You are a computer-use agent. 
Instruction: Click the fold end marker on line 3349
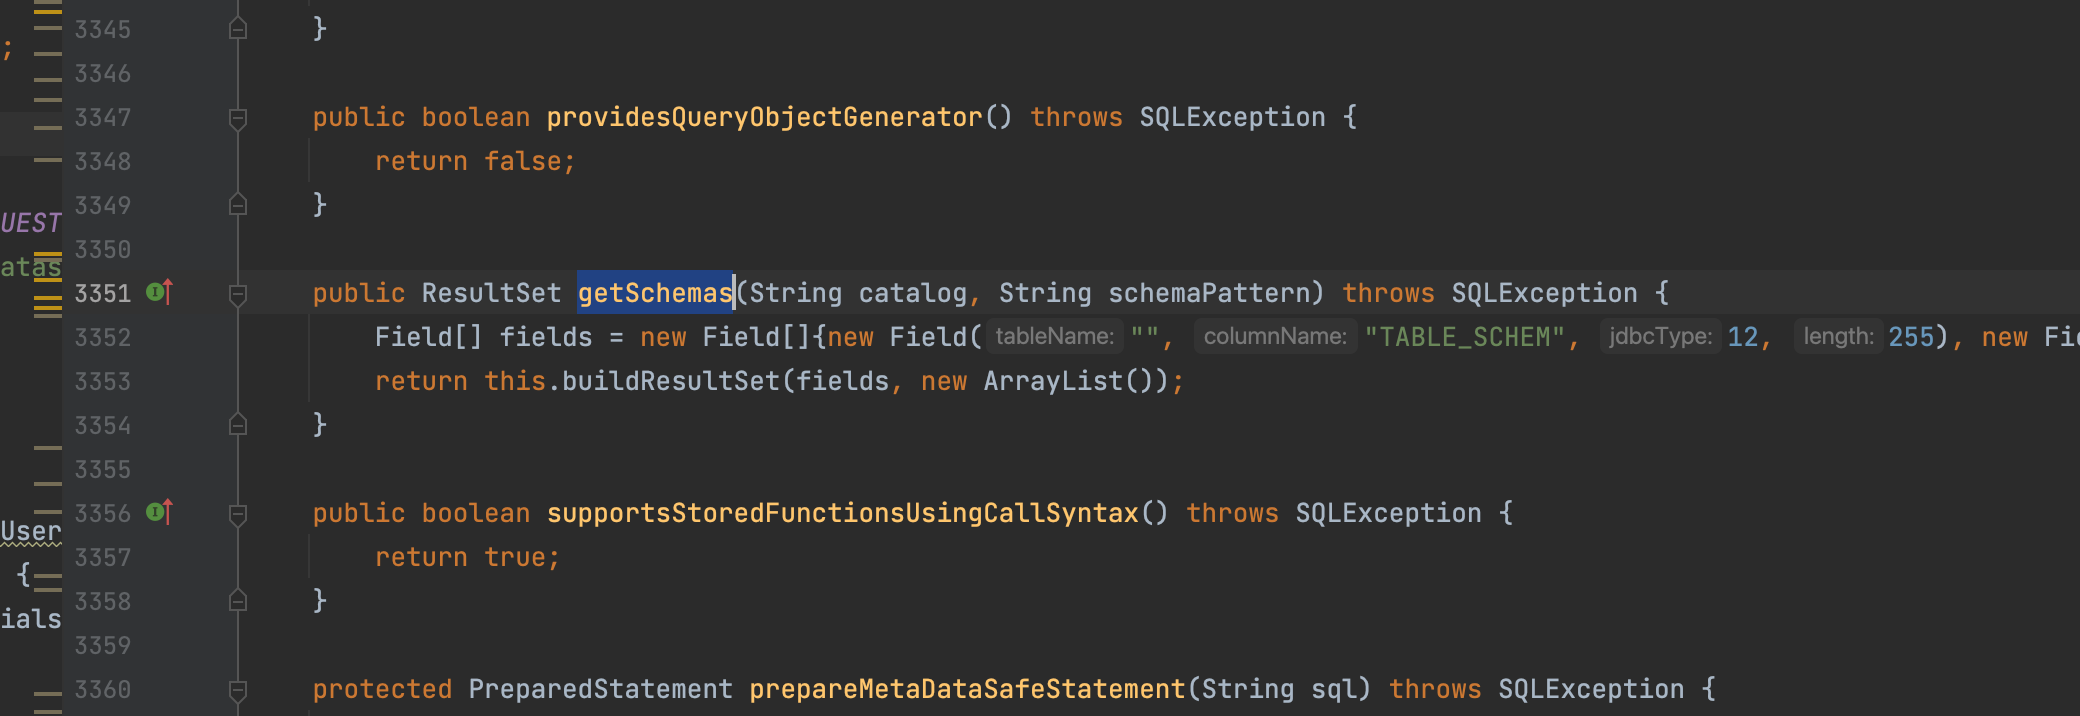tap(238, 204)
